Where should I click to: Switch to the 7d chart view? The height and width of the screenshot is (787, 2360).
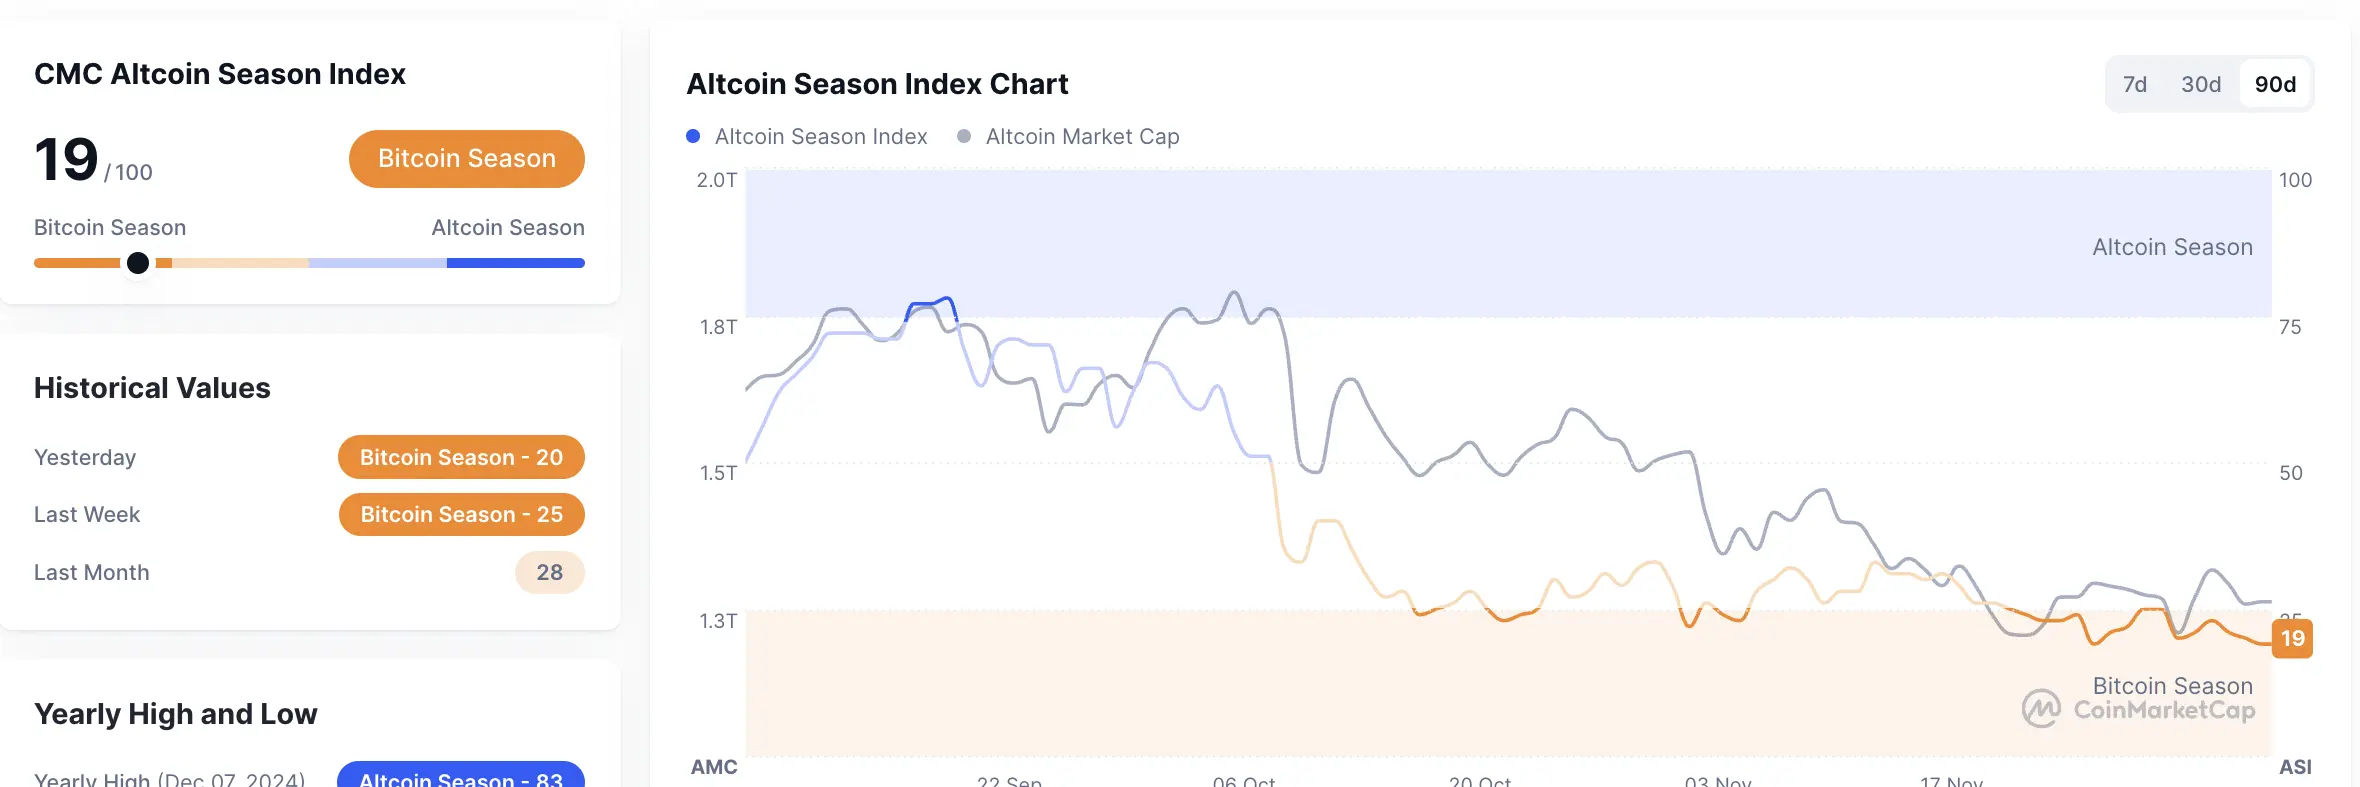coord(2135,84)
